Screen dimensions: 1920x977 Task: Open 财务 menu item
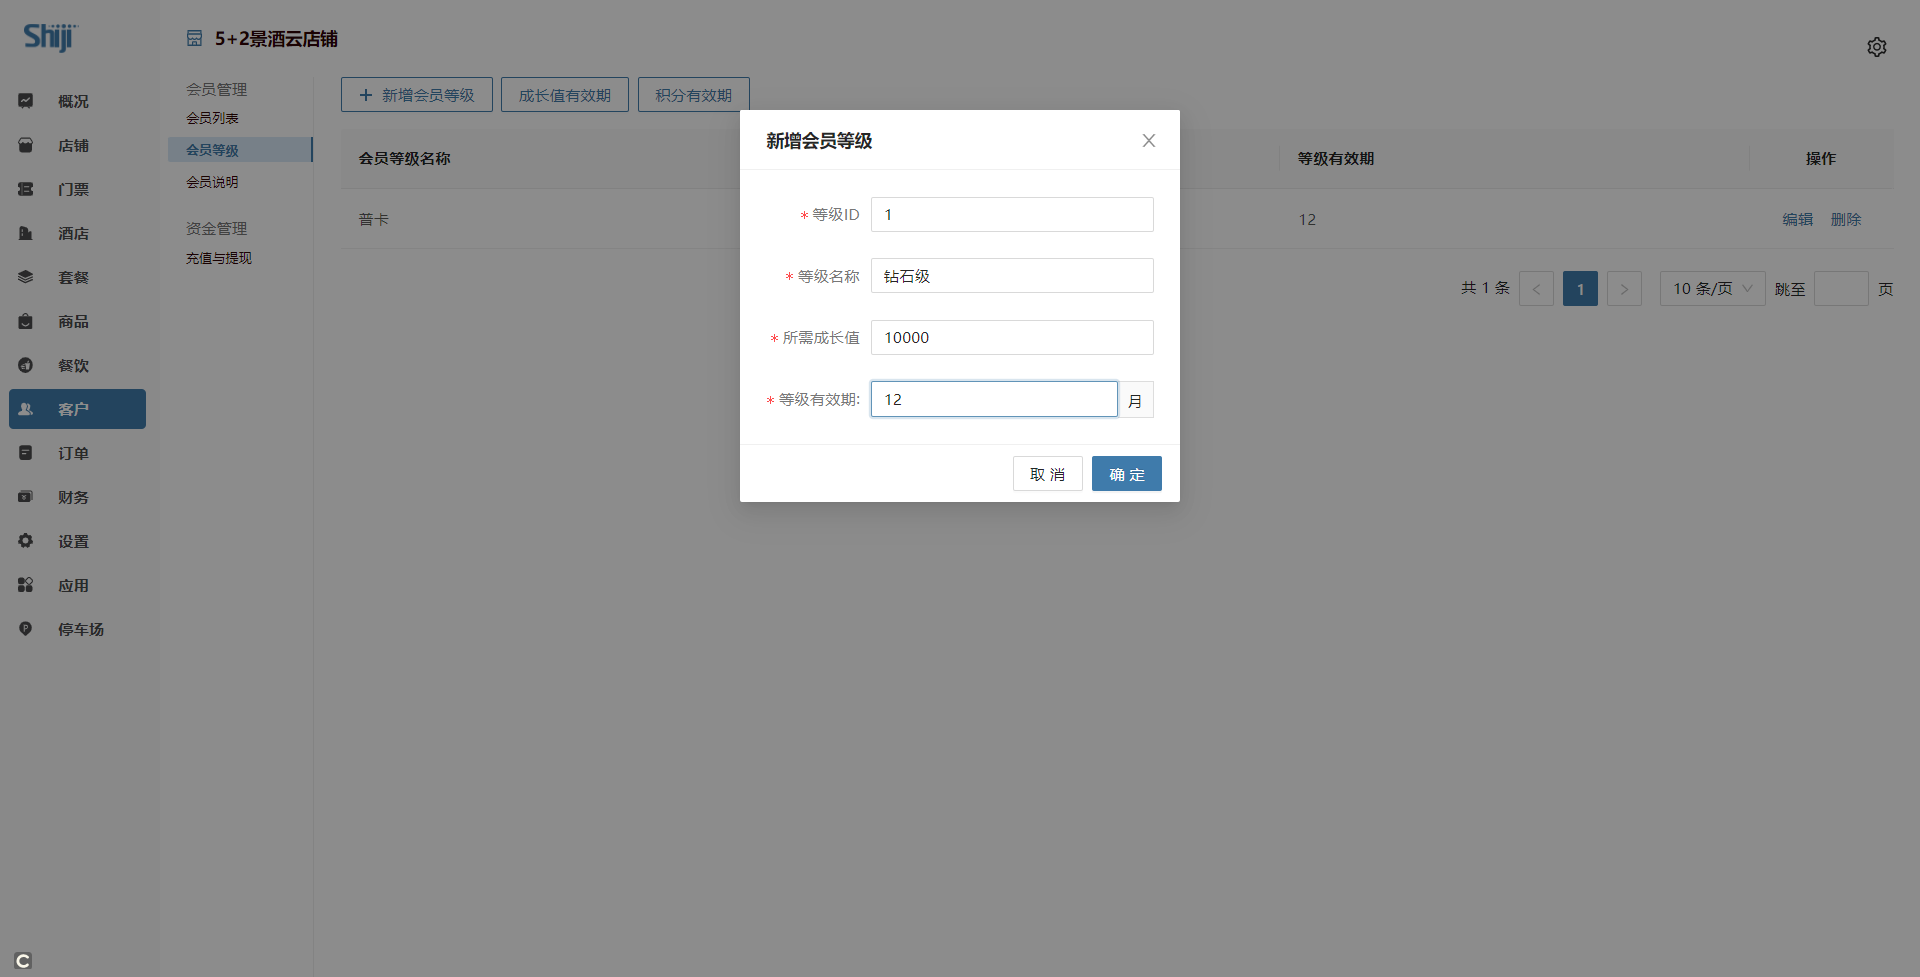[x=77, y=497]
